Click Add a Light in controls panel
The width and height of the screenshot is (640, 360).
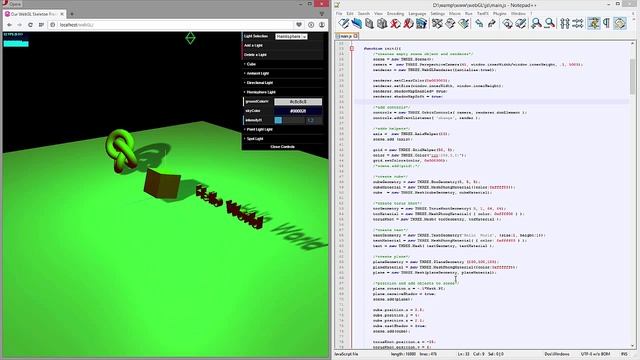[x=283, y=45]
